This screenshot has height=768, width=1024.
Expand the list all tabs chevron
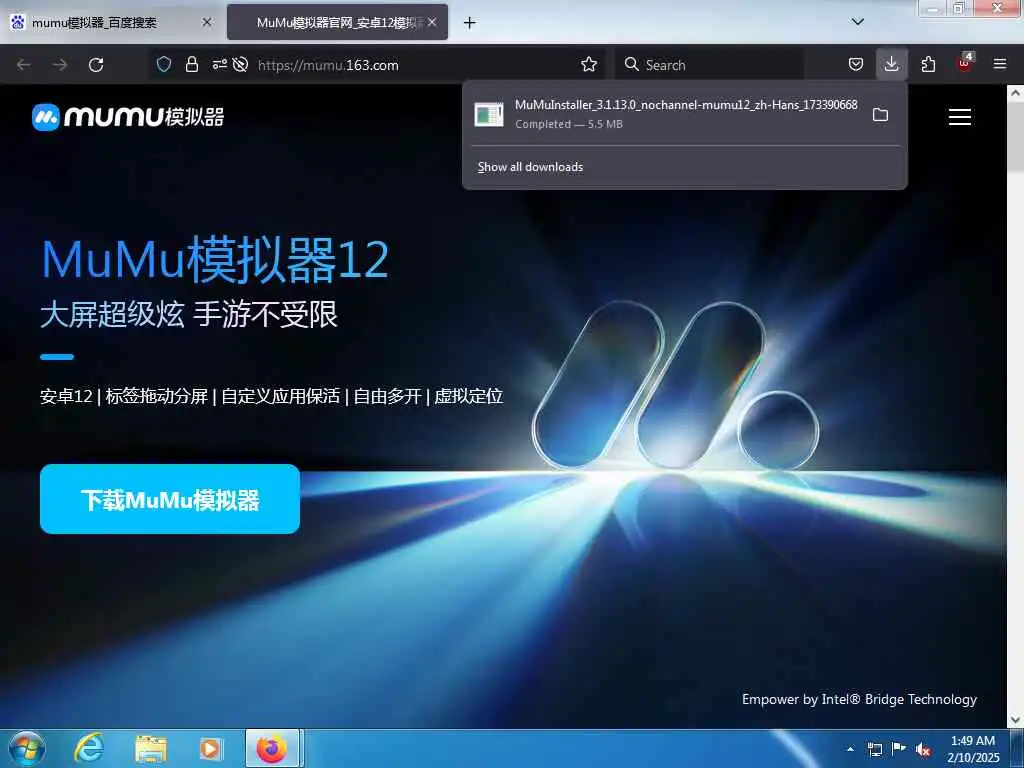tap(857, 22)
